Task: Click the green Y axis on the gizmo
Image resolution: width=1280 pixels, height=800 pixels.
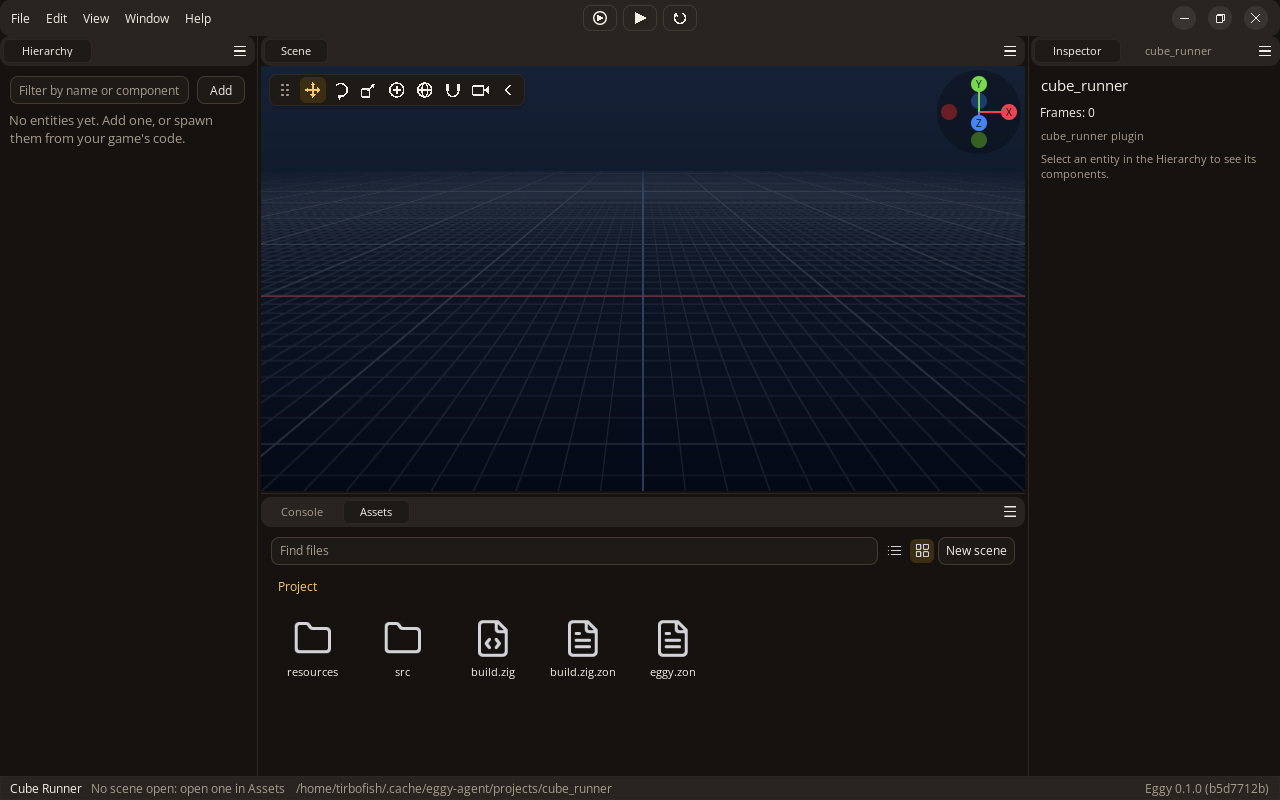Action: [x=979, y=84]
